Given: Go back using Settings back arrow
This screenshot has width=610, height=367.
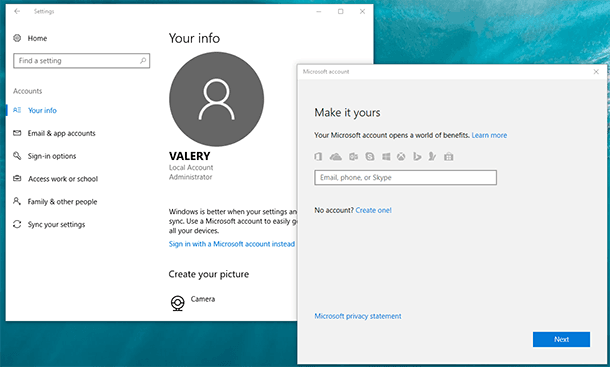Looking at the screenshot, I should click(17, 11).
